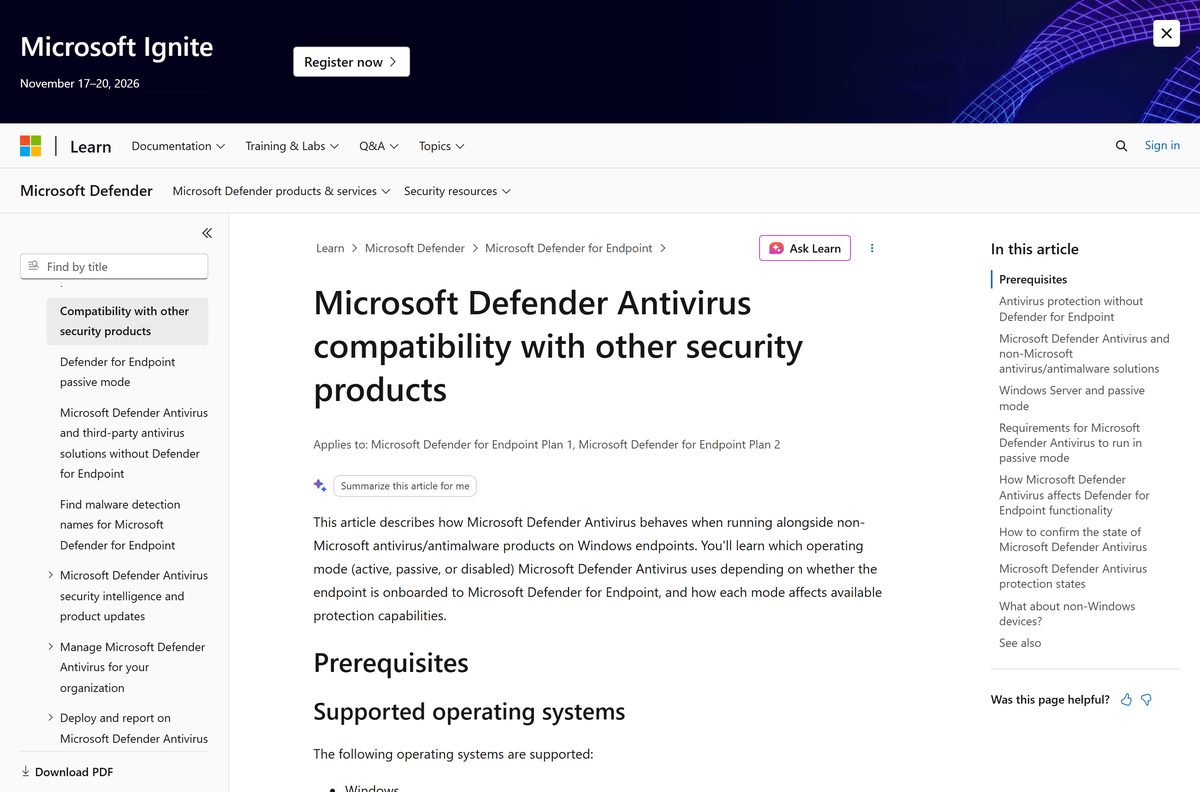Open Ask Learn assistant

click(805, 248)
